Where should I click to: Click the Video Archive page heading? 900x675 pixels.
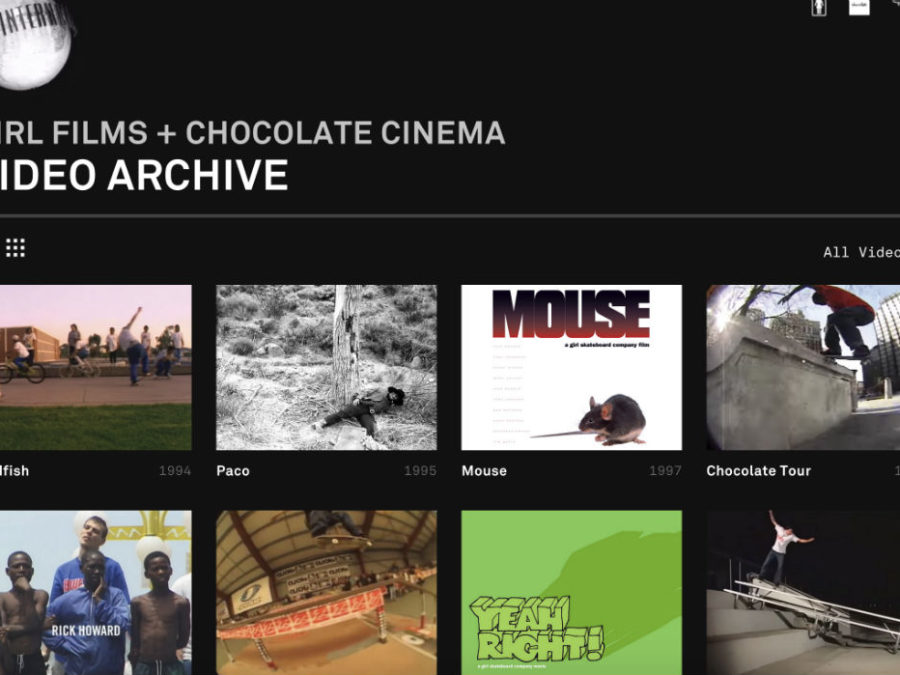143,176
